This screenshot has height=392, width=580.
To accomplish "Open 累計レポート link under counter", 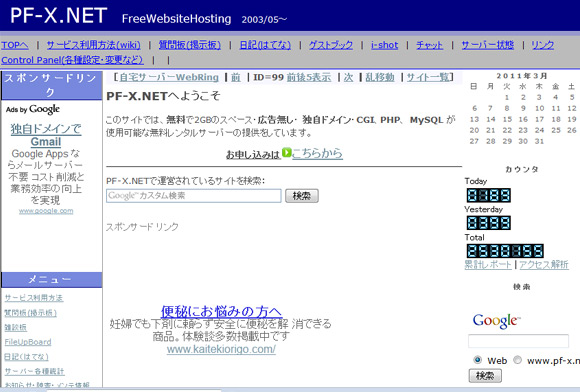I will coord(488,264).
